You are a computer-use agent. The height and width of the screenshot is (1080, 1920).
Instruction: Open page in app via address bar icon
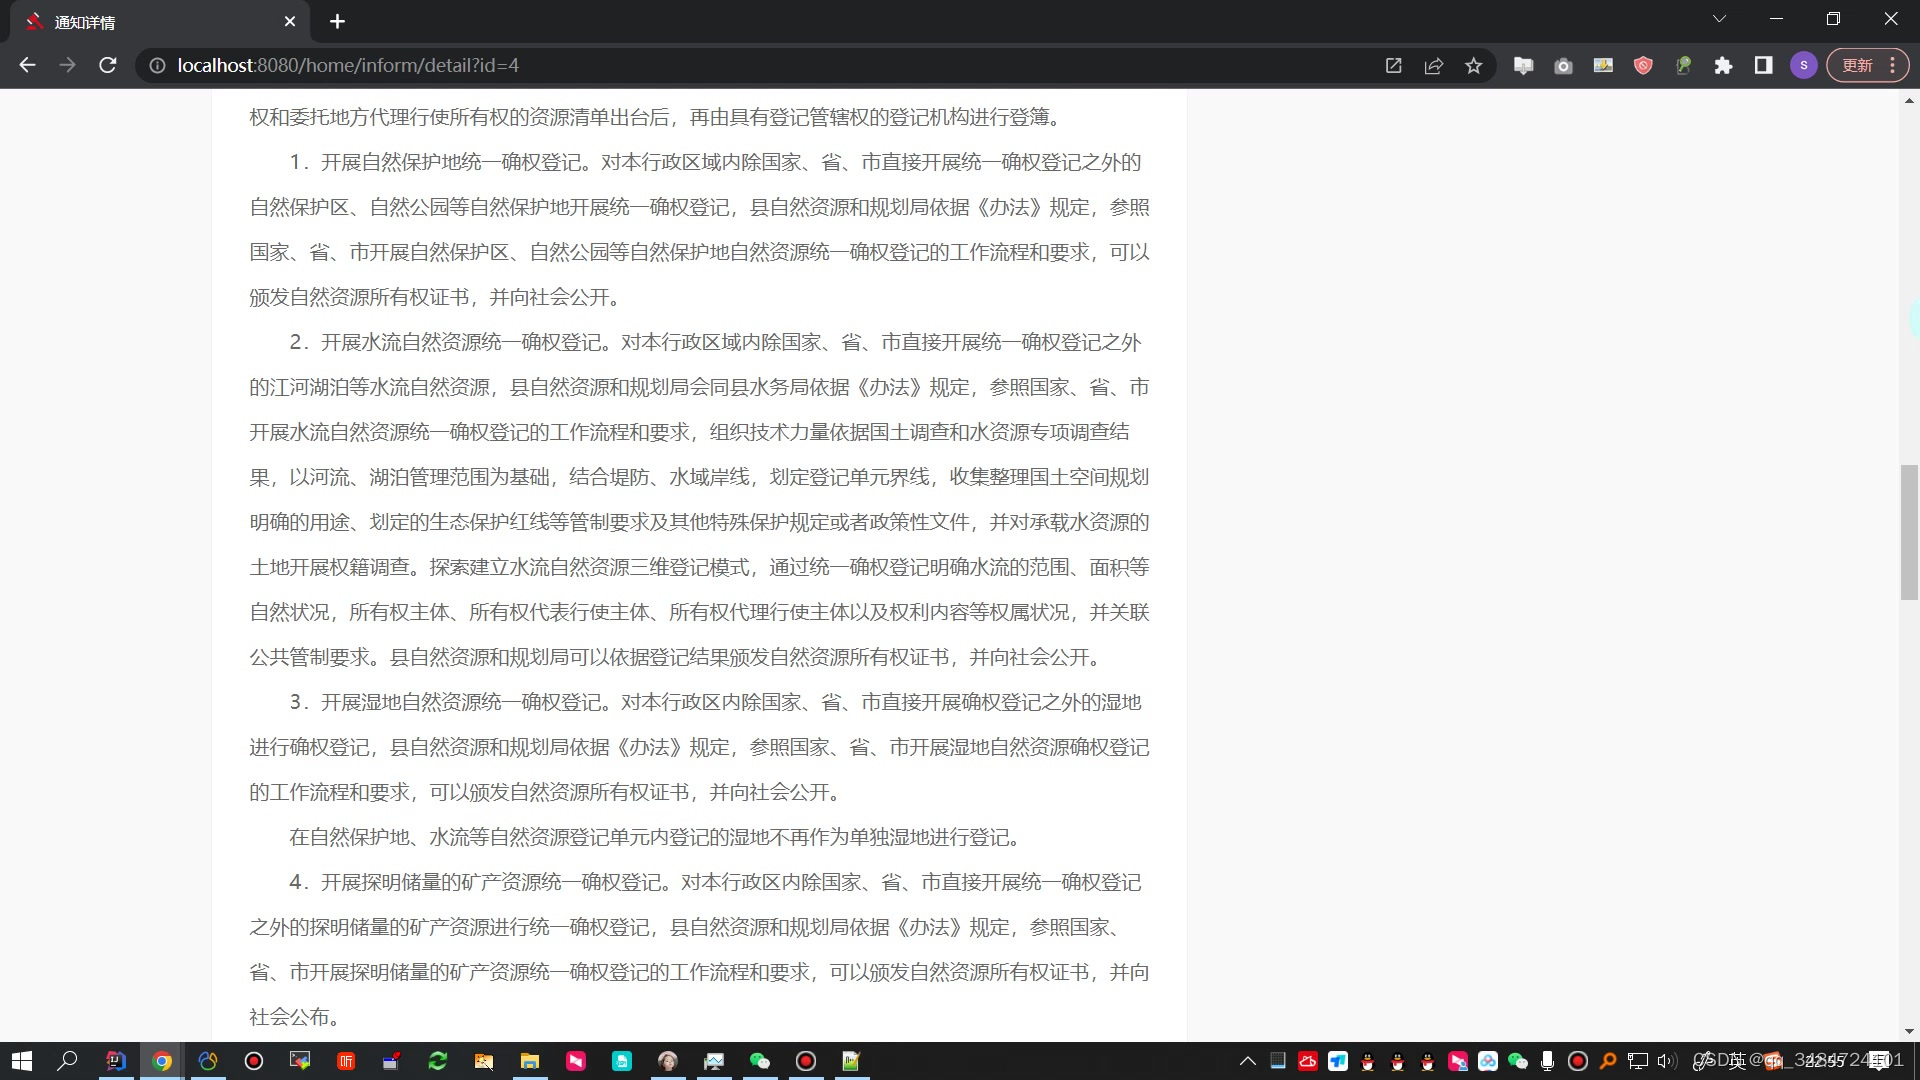[1393, 66]
